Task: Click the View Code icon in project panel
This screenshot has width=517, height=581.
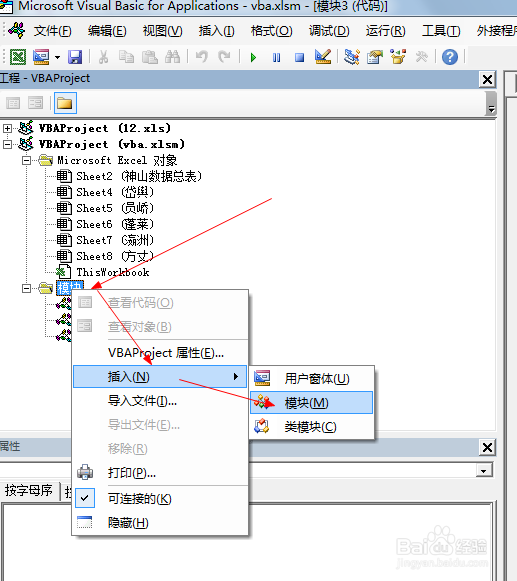Action: click(x=13, y=103)
